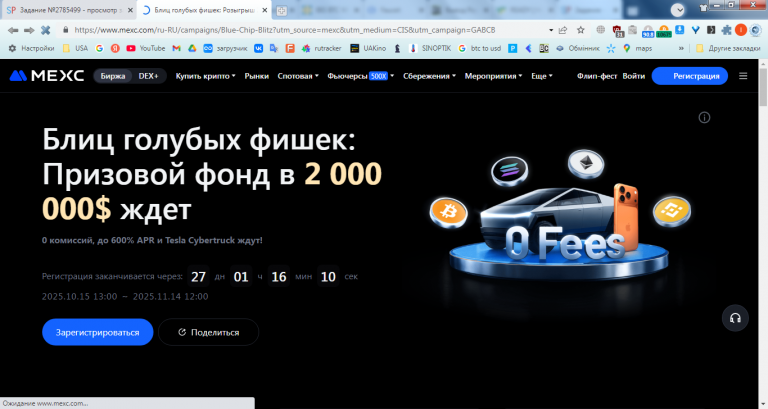Click the Поделиться share button
Screen dimensions: 768x409
tap(209, 332)
